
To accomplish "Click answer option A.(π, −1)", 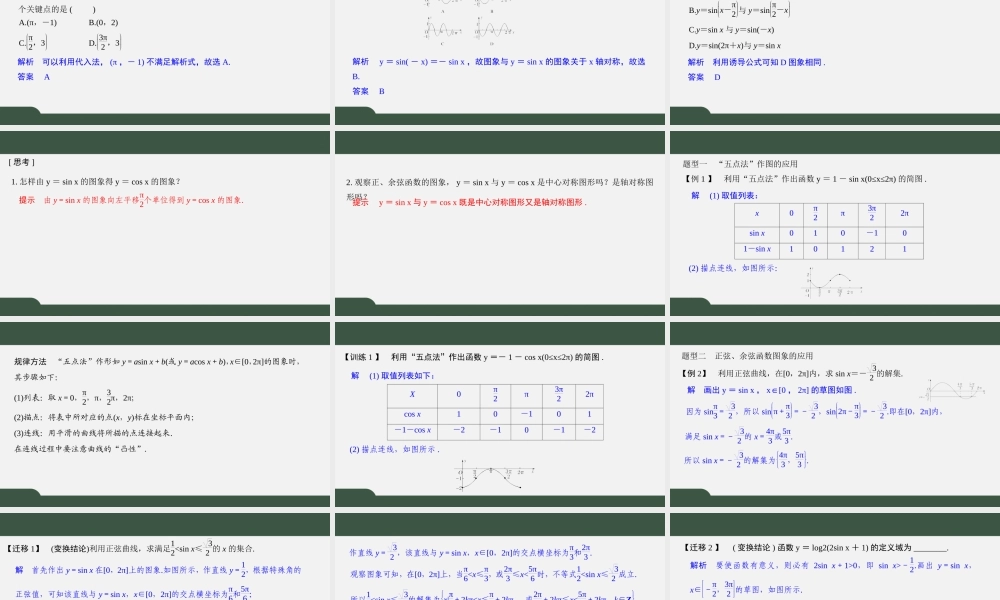I will tap(38, 22).
